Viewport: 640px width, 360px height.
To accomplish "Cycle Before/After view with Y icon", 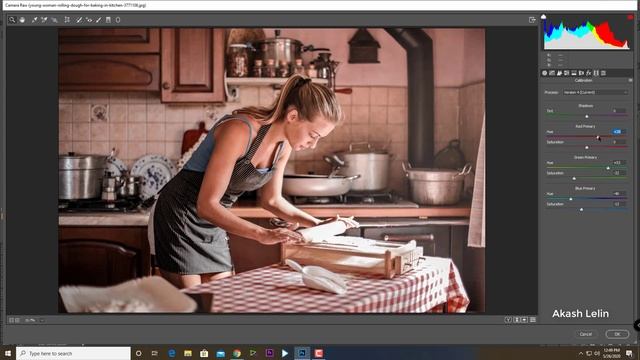I will [x=508, y=320].
